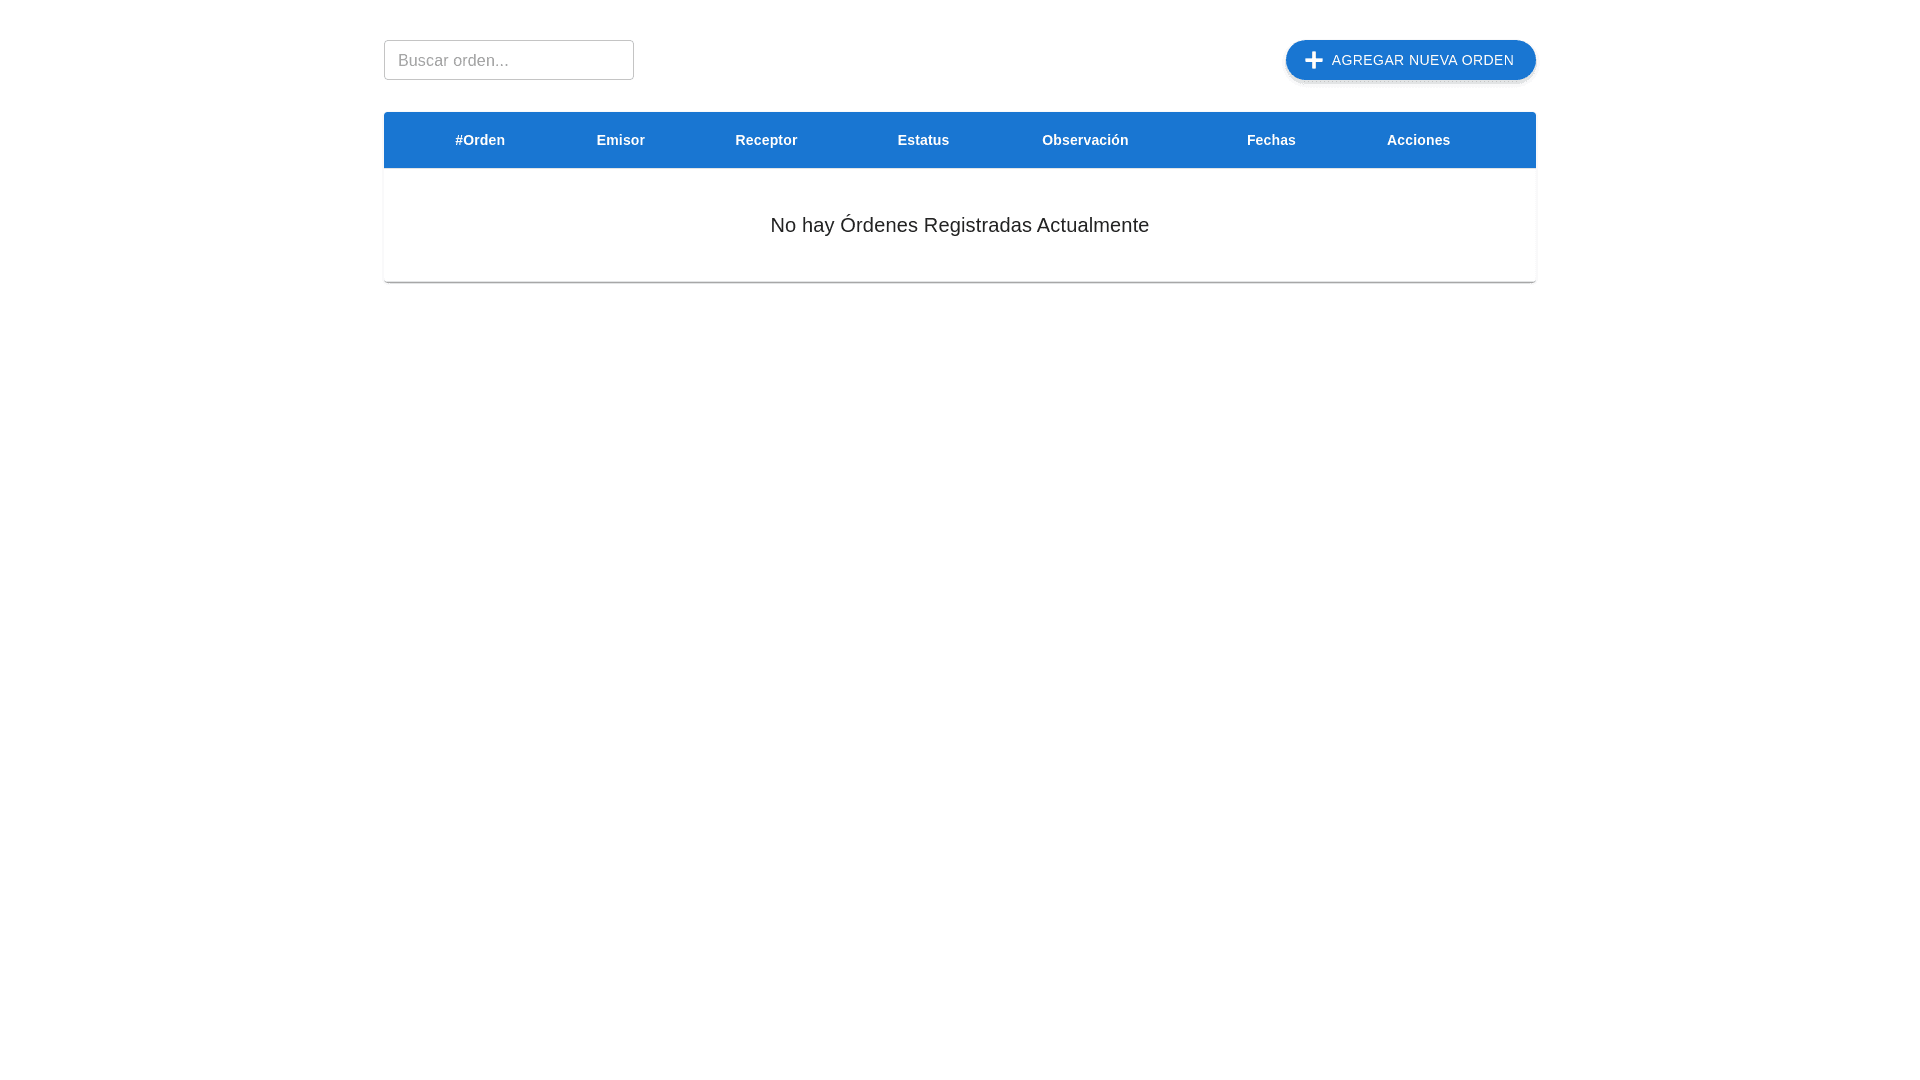
Task: Focus the Buscar orden search field
Action: (x=508, y=60)
